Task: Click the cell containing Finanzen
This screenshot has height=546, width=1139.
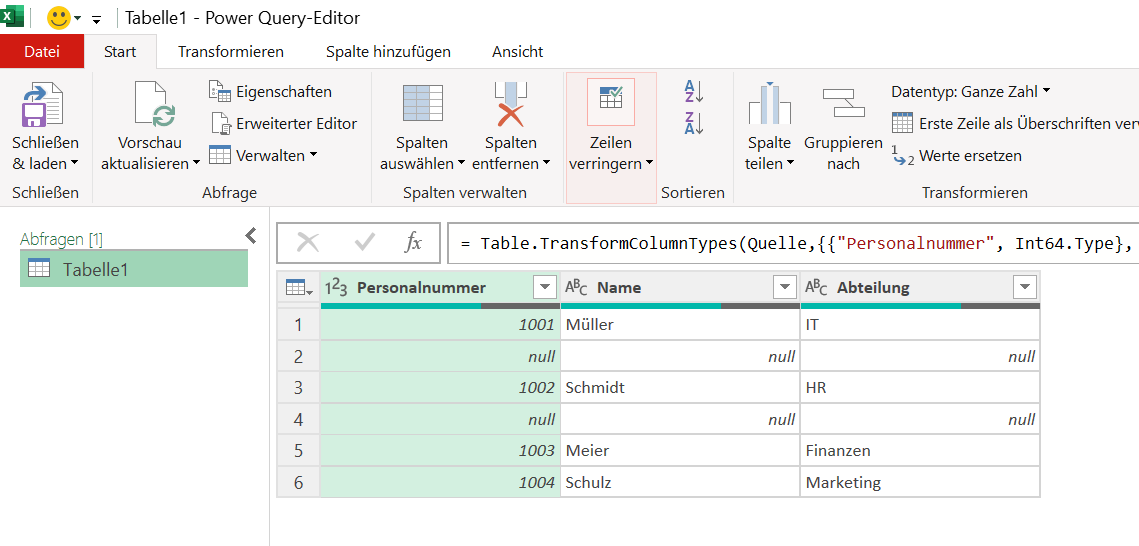Action: tap(920, 451)
